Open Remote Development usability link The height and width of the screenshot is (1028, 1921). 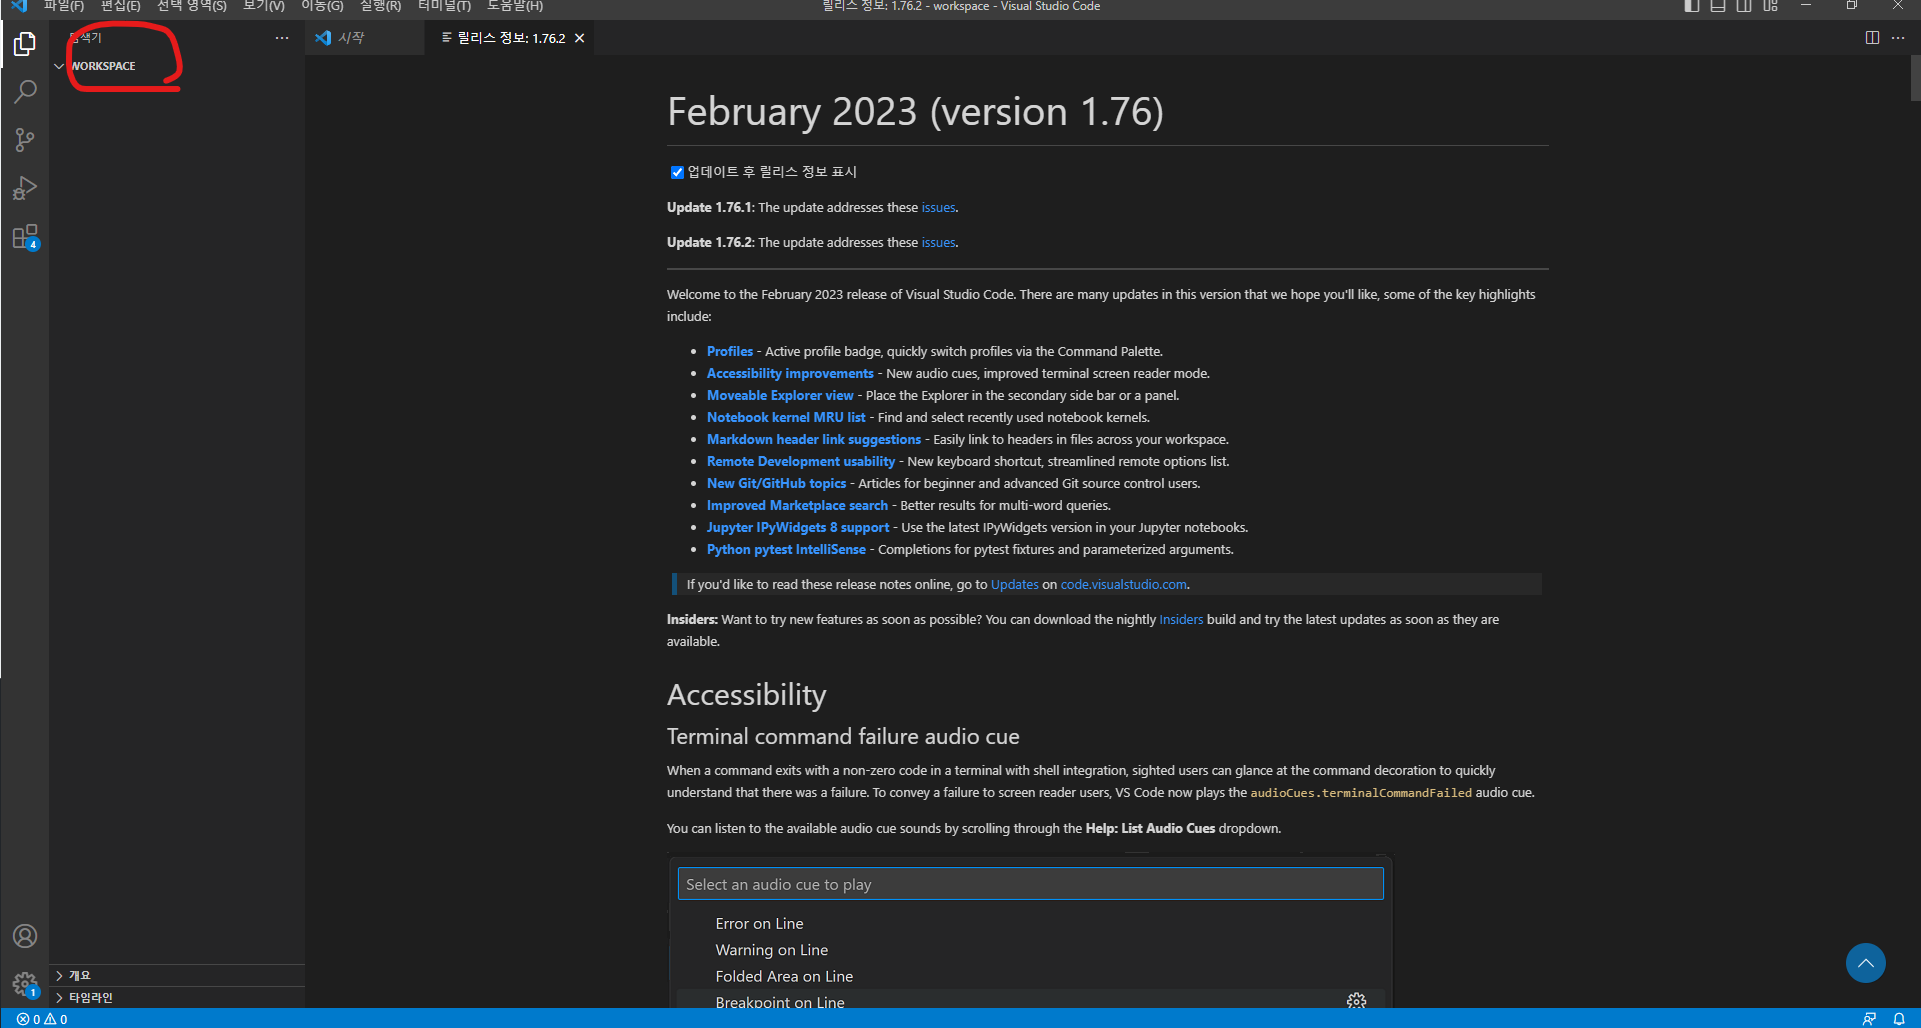pyautogui.click(x=801, y=461)
